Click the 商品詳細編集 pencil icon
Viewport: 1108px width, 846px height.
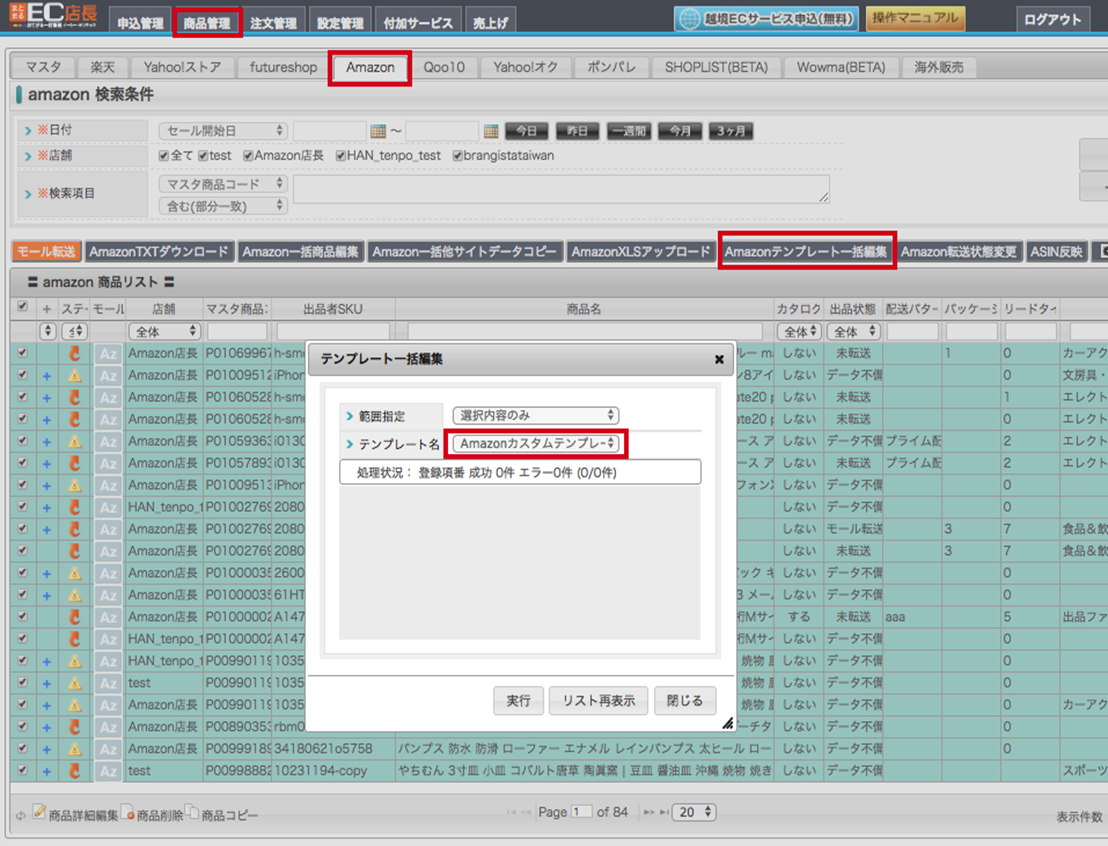pos(39,812)
